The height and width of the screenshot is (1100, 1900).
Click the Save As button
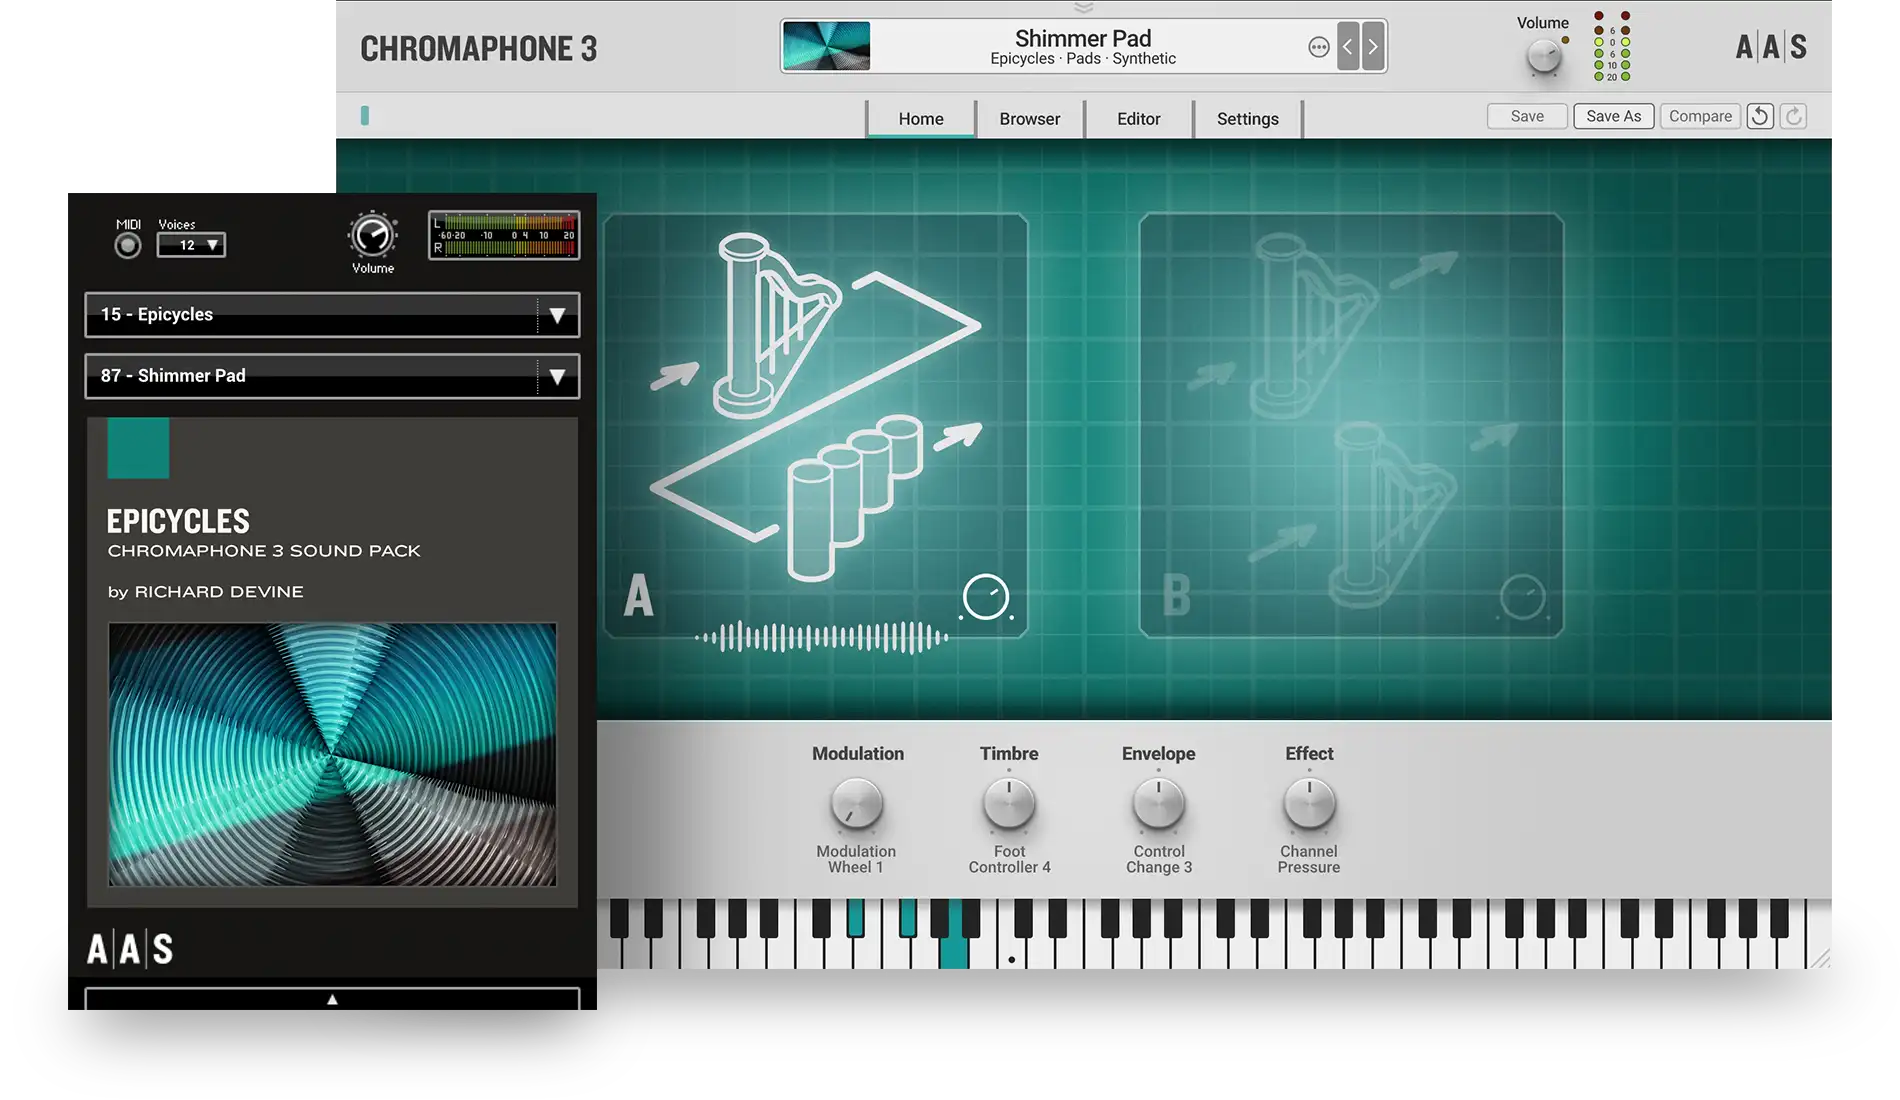pos(1613,116)
